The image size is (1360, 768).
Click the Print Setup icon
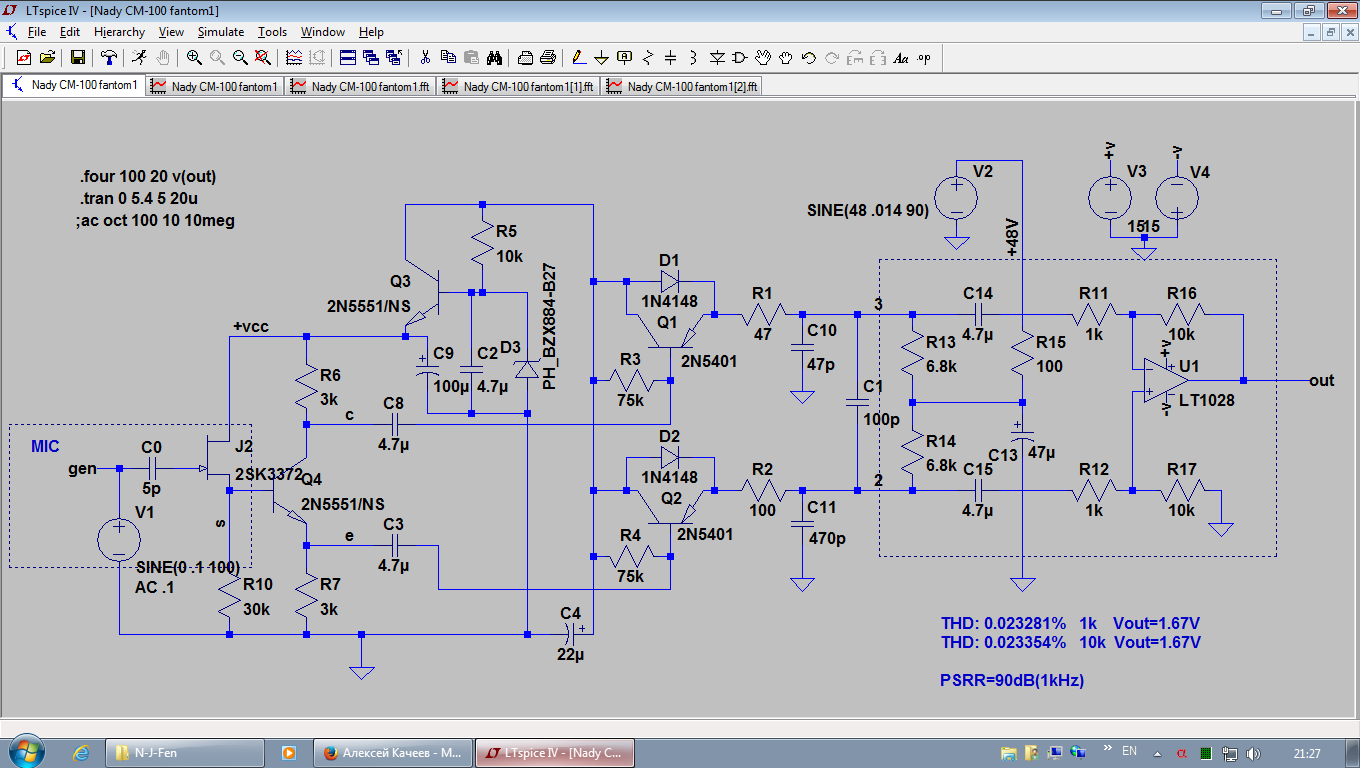click(x=525, y=57)
